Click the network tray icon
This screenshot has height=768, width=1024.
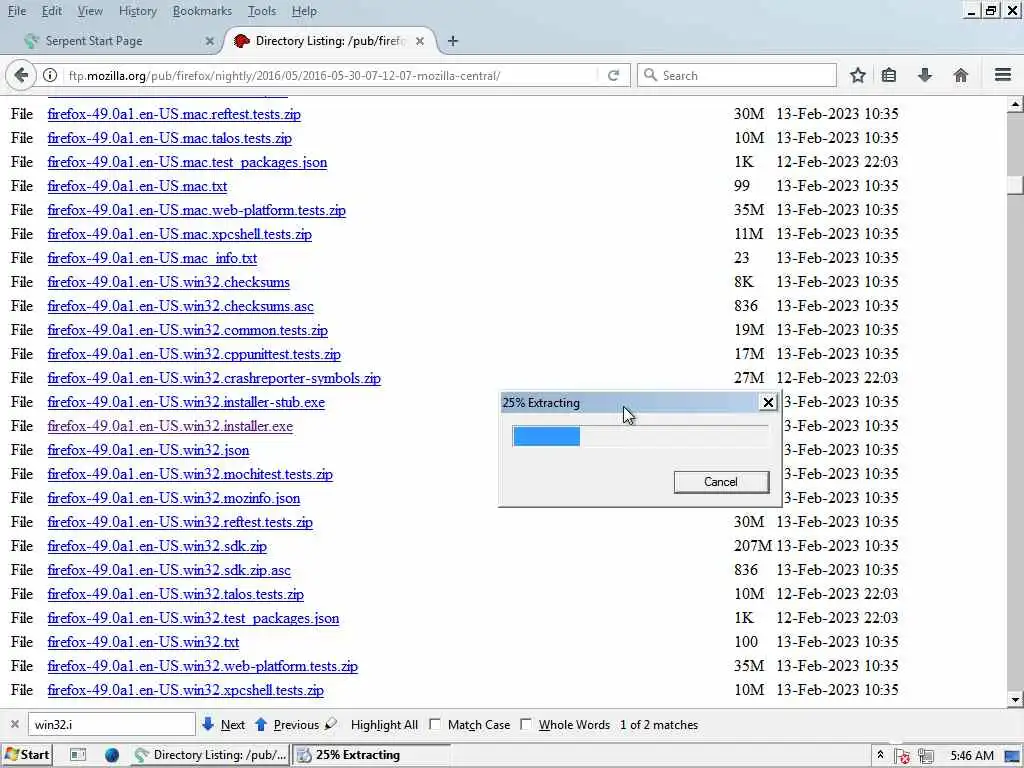[925, 756]
